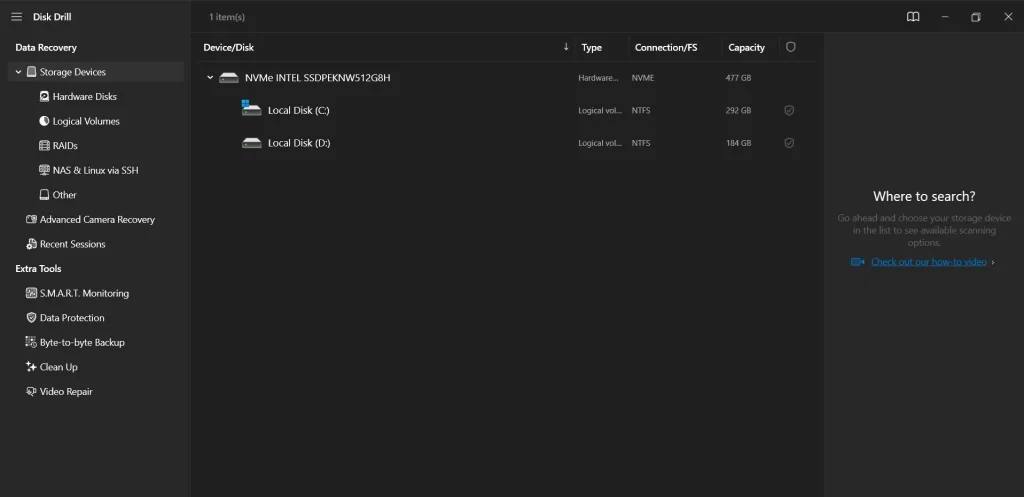Toggle protection shield for Local Disk (D:)
The image size is (1024, 497).
coord(789,143)
